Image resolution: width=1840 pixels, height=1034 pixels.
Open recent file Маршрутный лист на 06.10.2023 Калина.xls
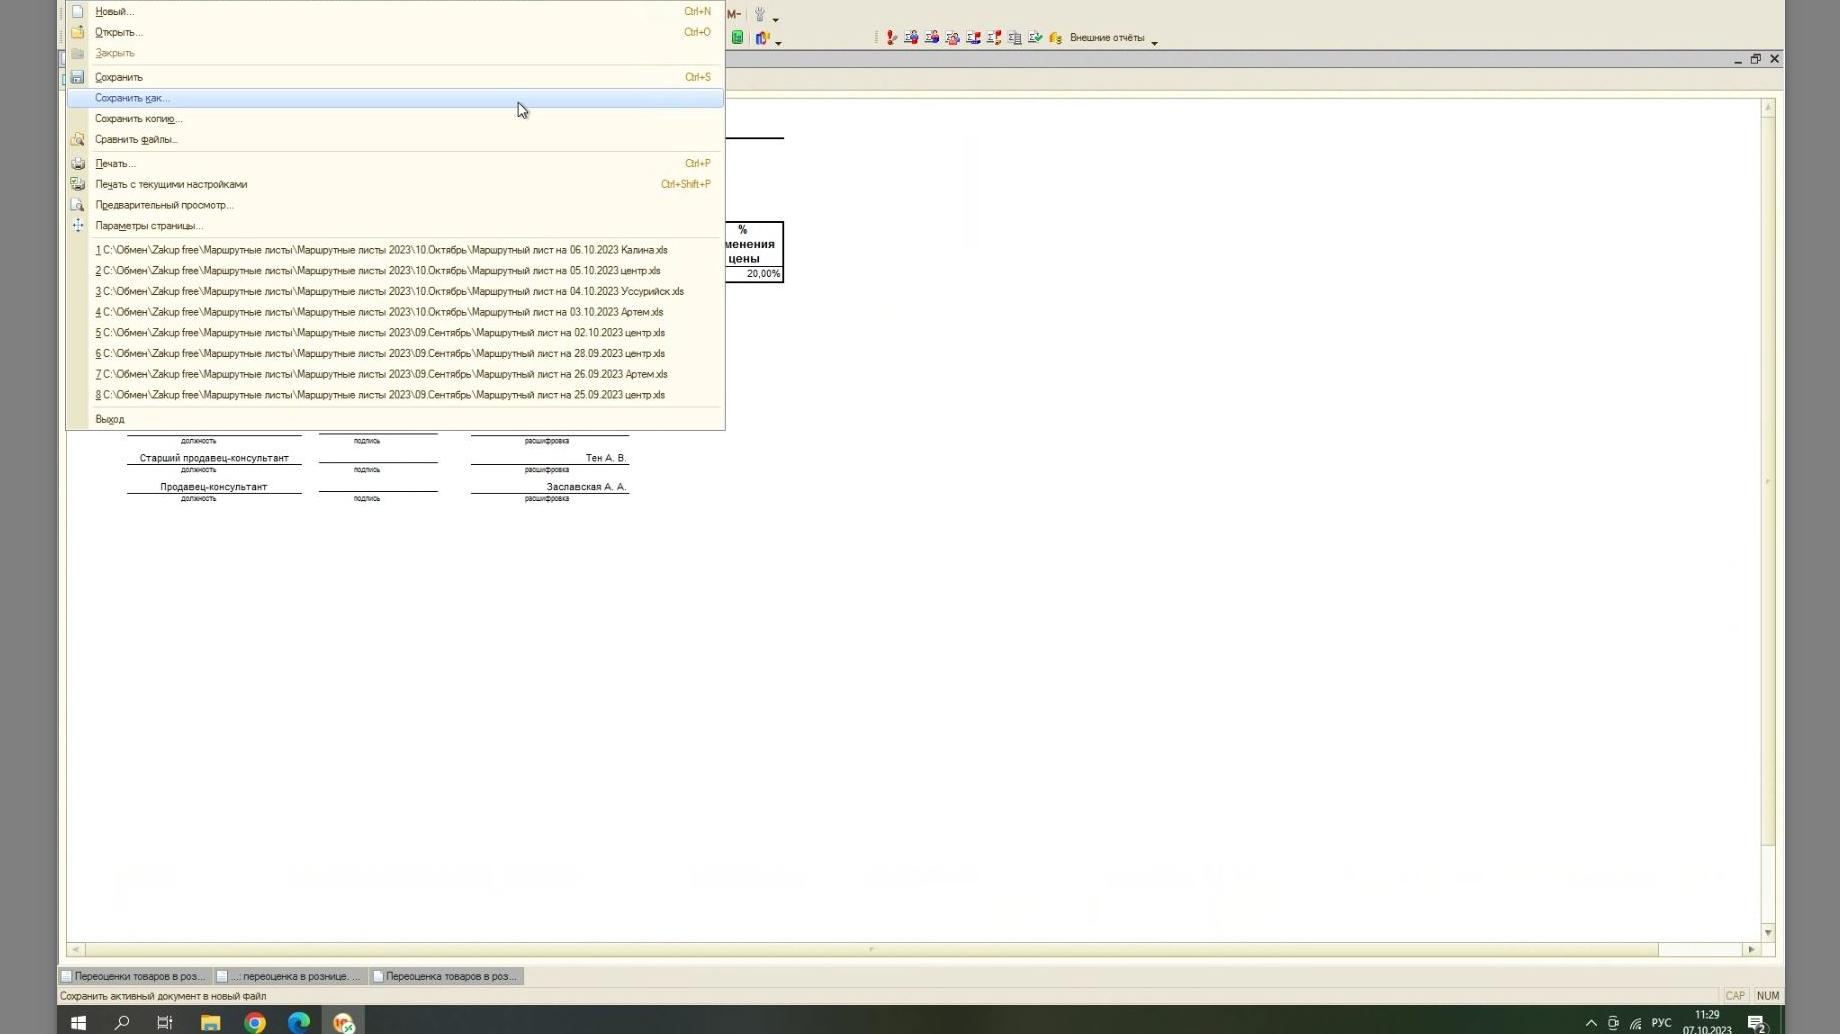pyautogui.click(x=395, y=250)
